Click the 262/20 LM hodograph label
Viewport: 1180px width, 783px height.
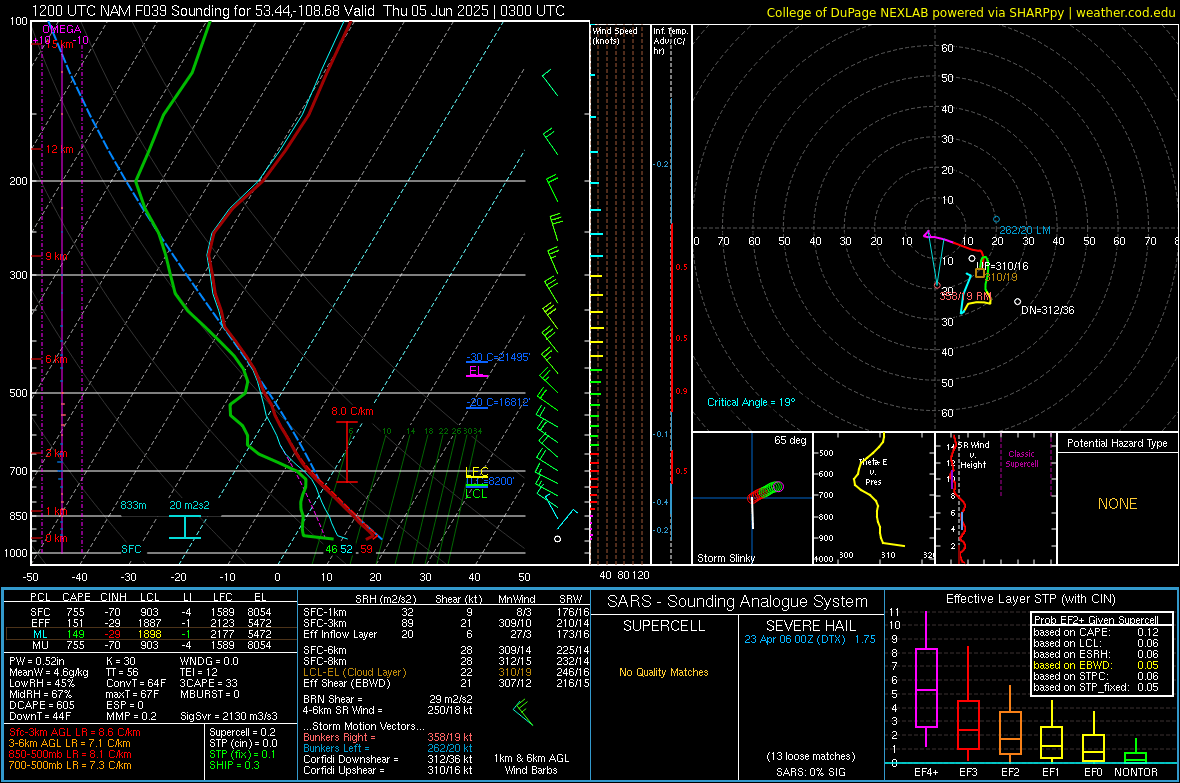(1025, 230)
